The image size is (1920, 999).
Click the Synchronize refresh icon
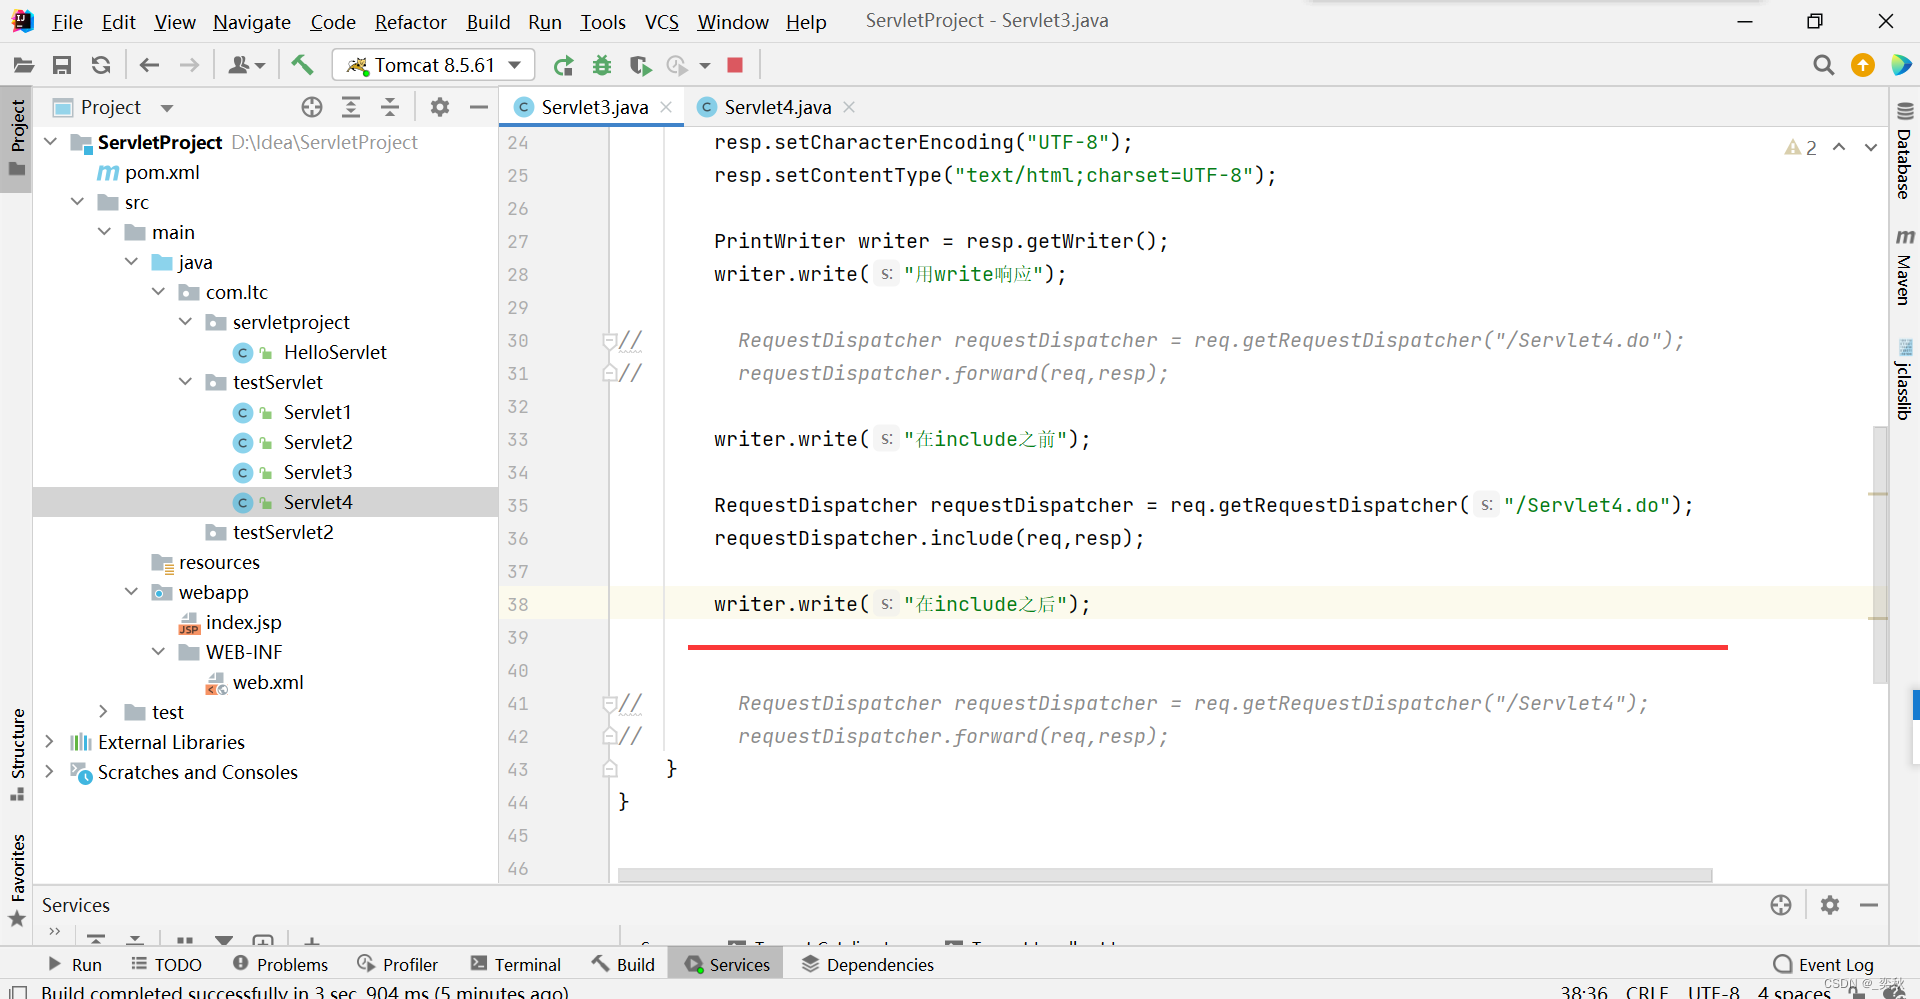click(x=101, y=65)
